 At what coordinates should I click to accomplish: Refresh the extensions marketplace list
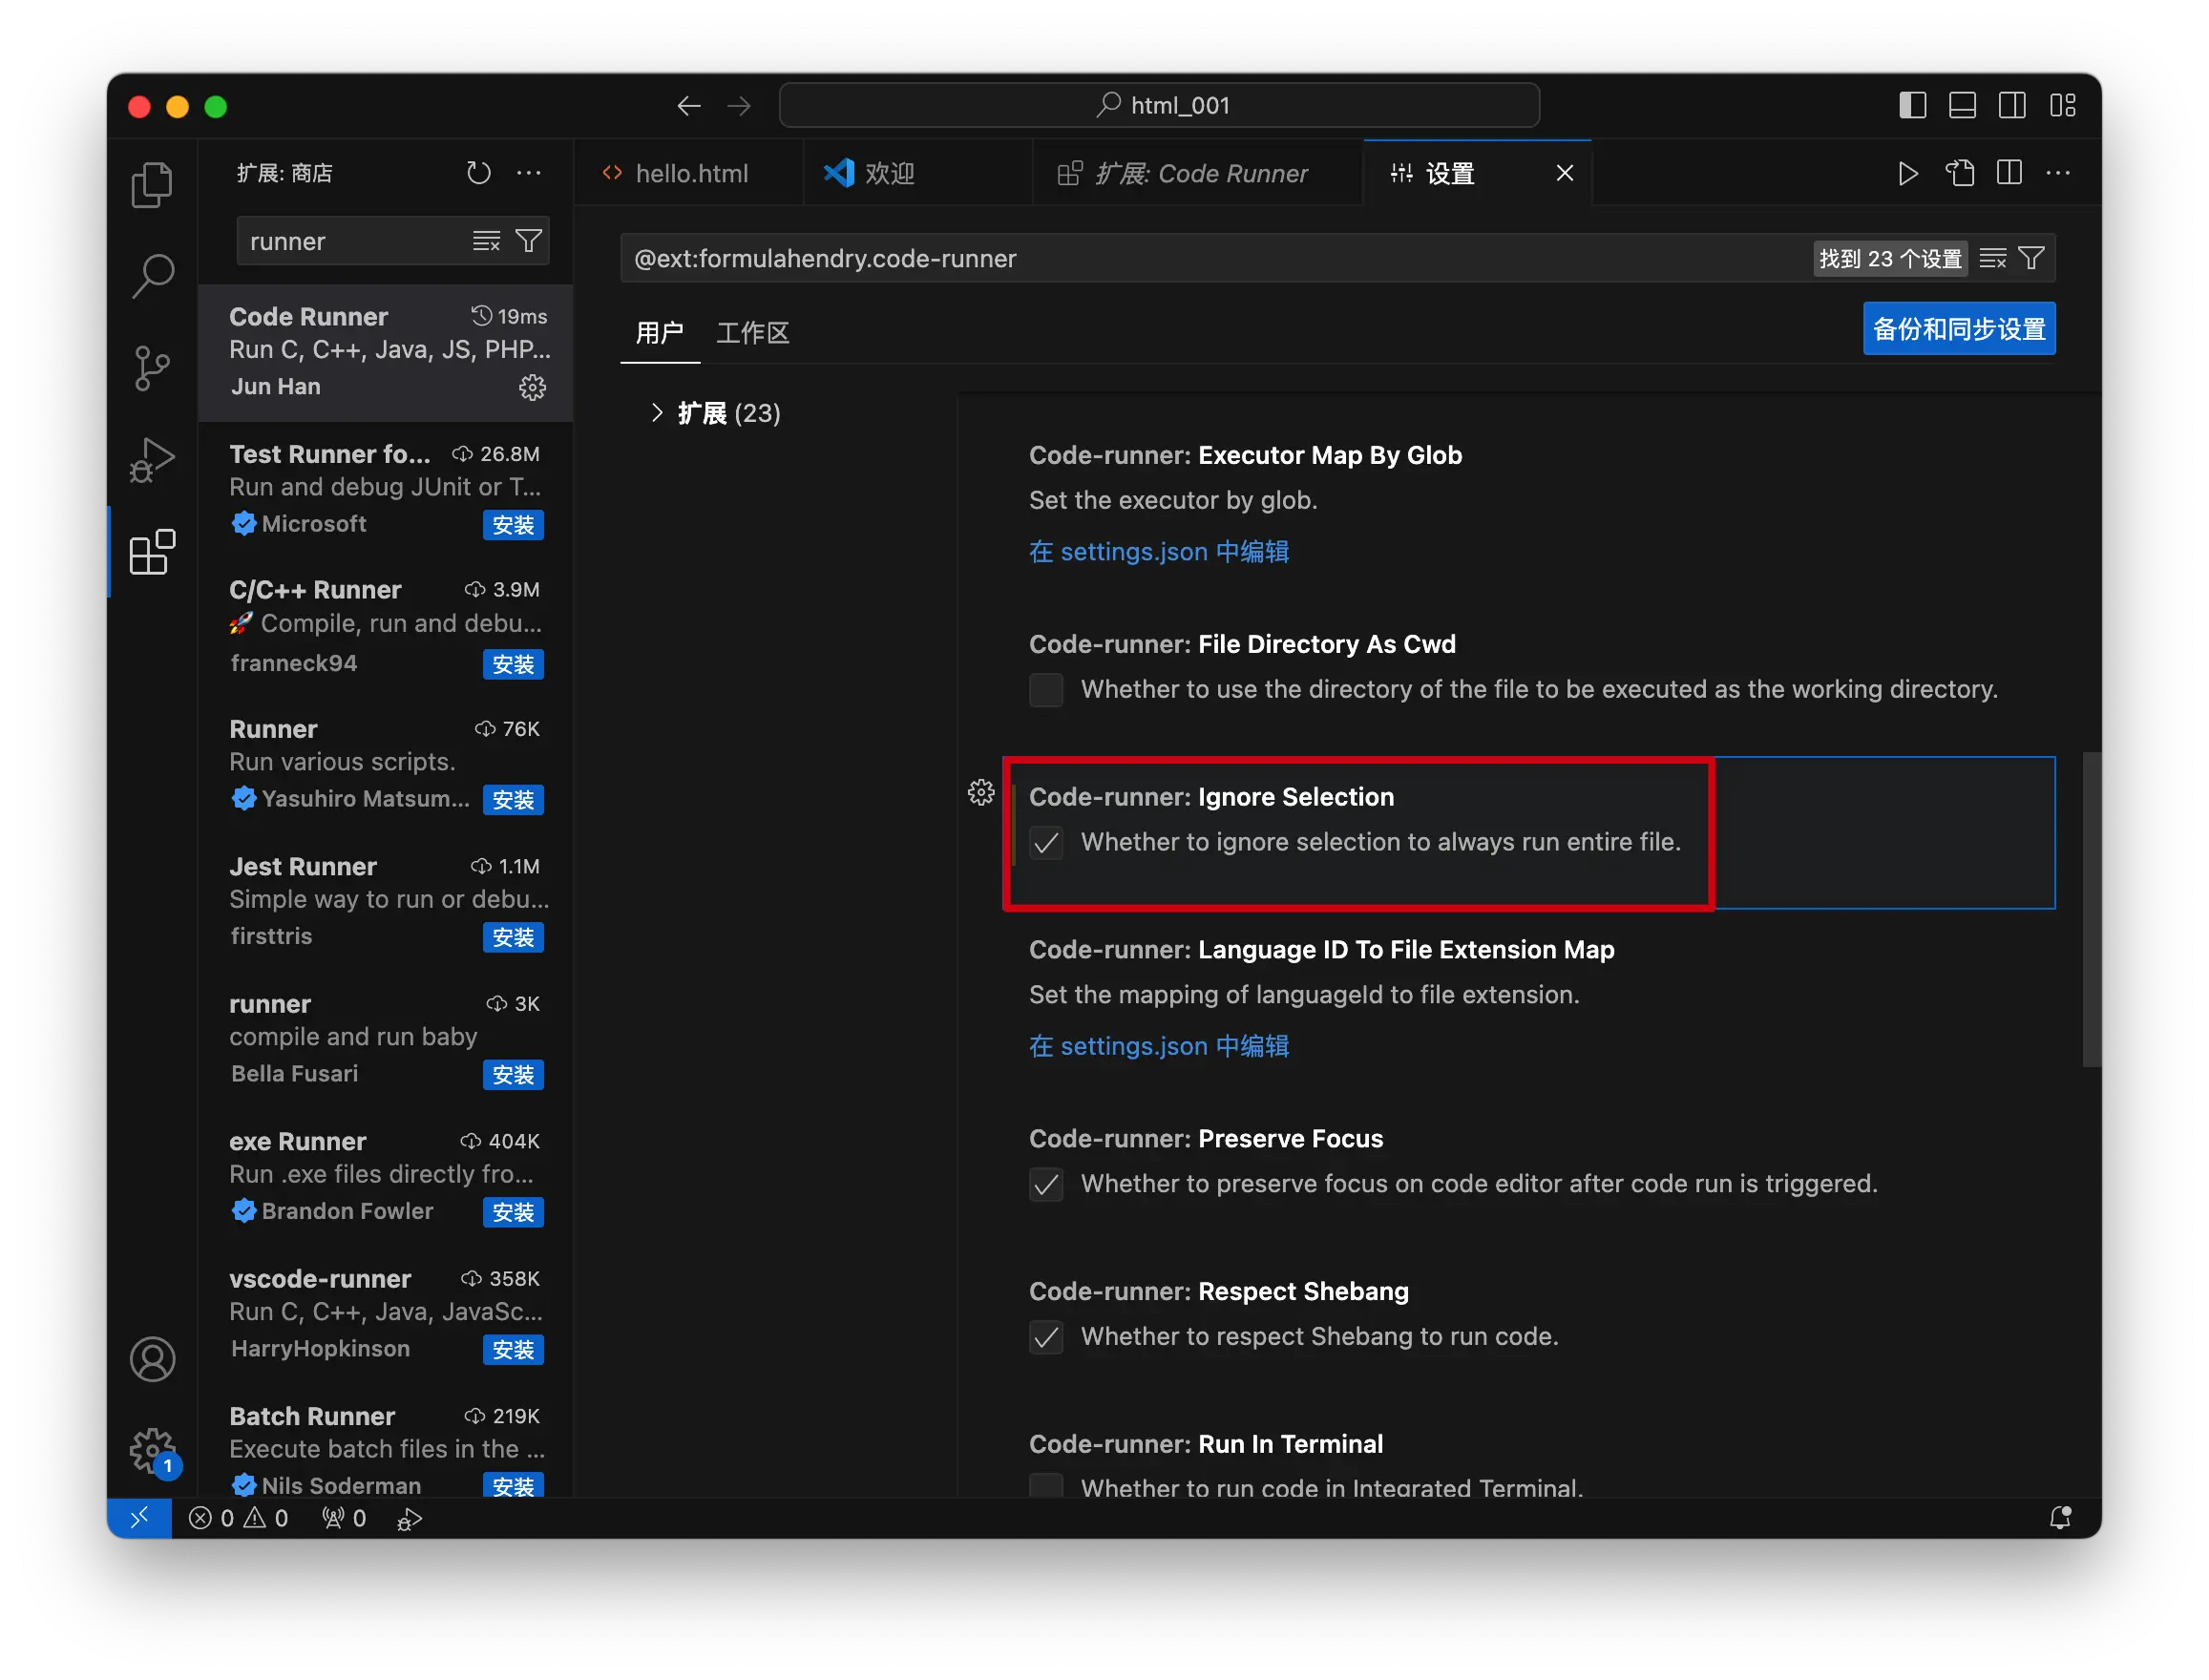479,173
